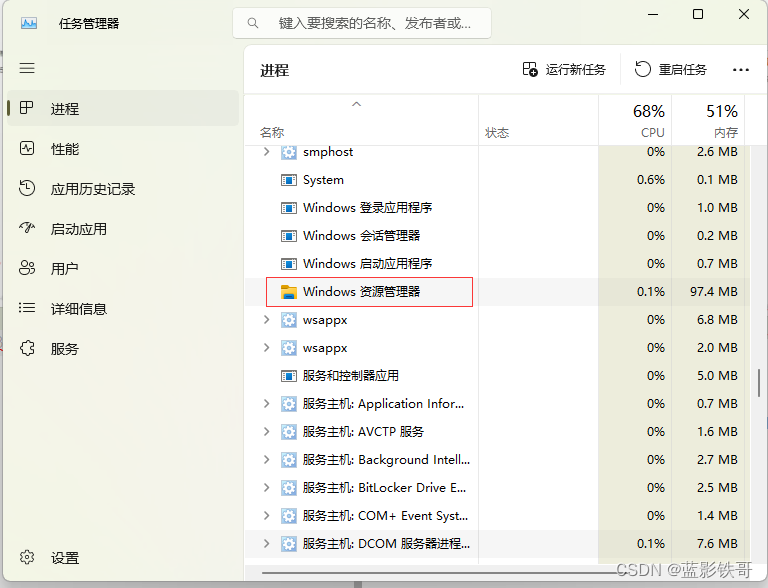Click the Windows 启动应用程序 icon

(x=288, y=264)
